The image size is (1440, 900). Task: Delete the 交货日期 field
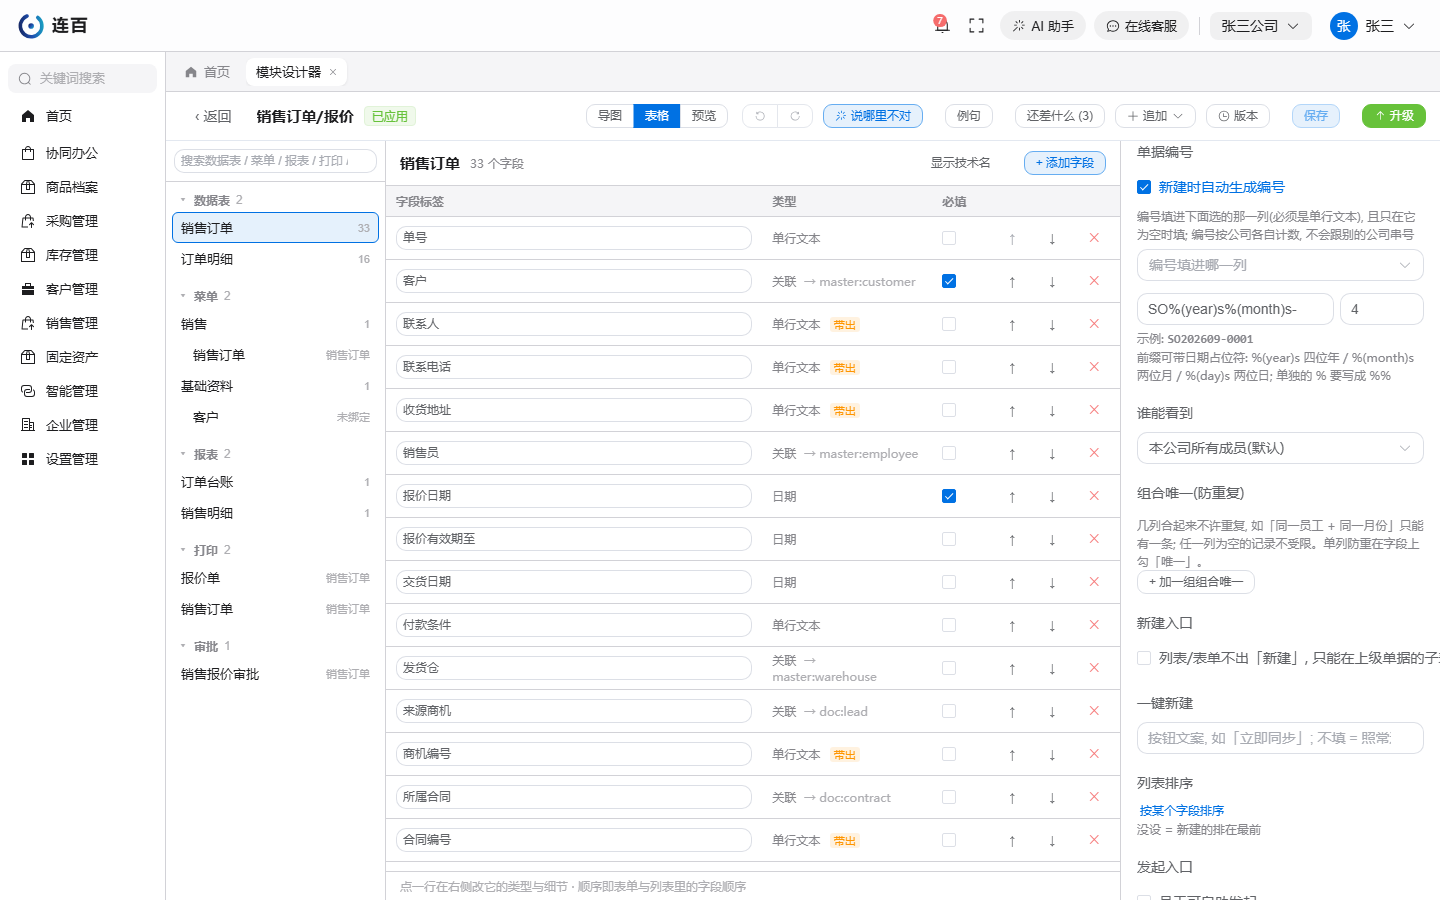1094,582
